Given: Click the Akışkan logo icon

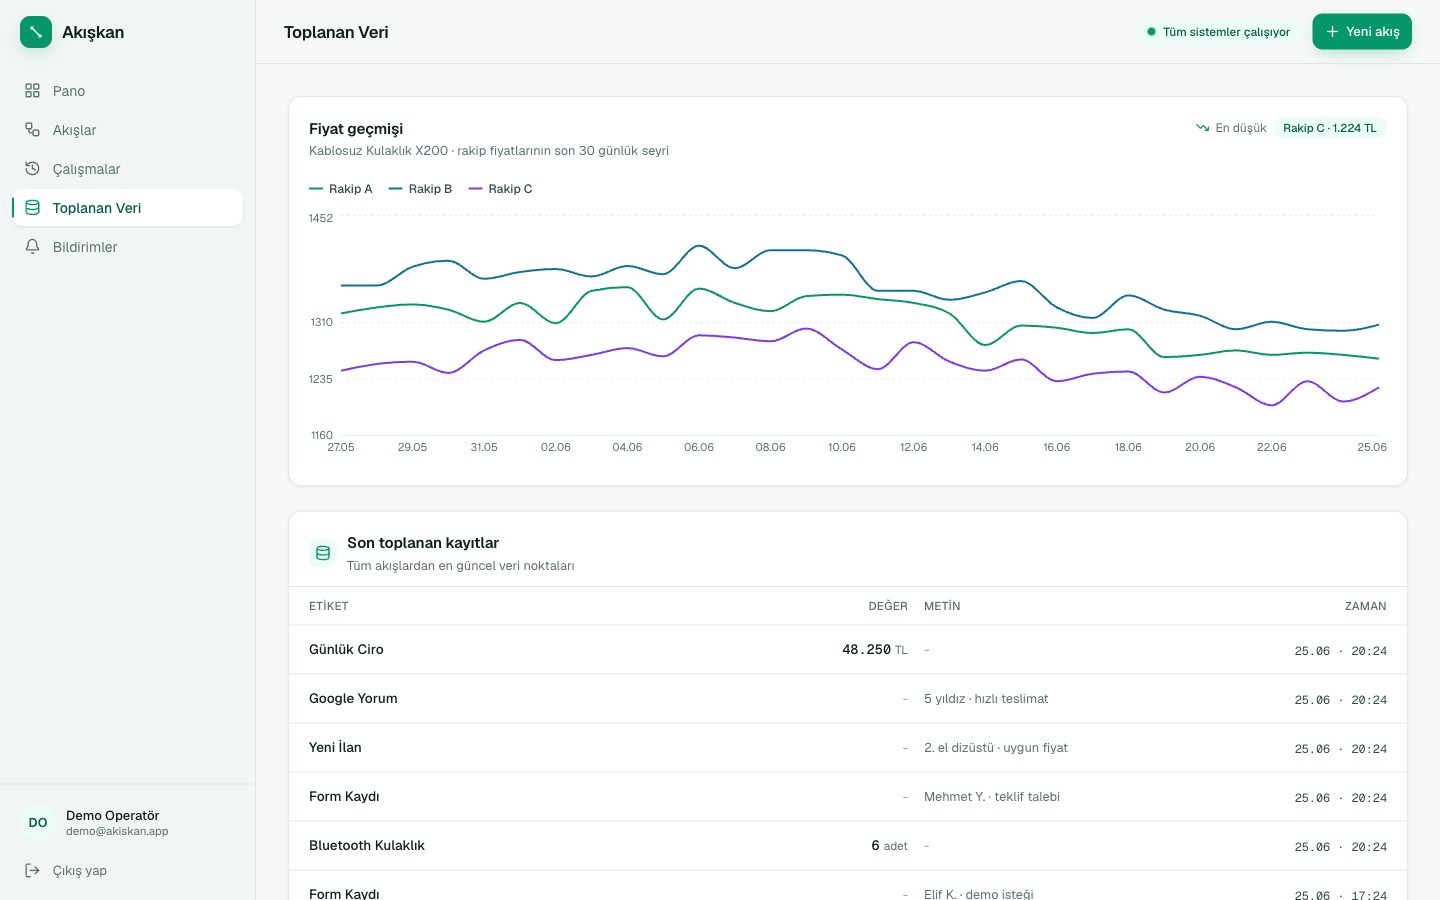Looking at the screenshot, I should tap(36, 32).
